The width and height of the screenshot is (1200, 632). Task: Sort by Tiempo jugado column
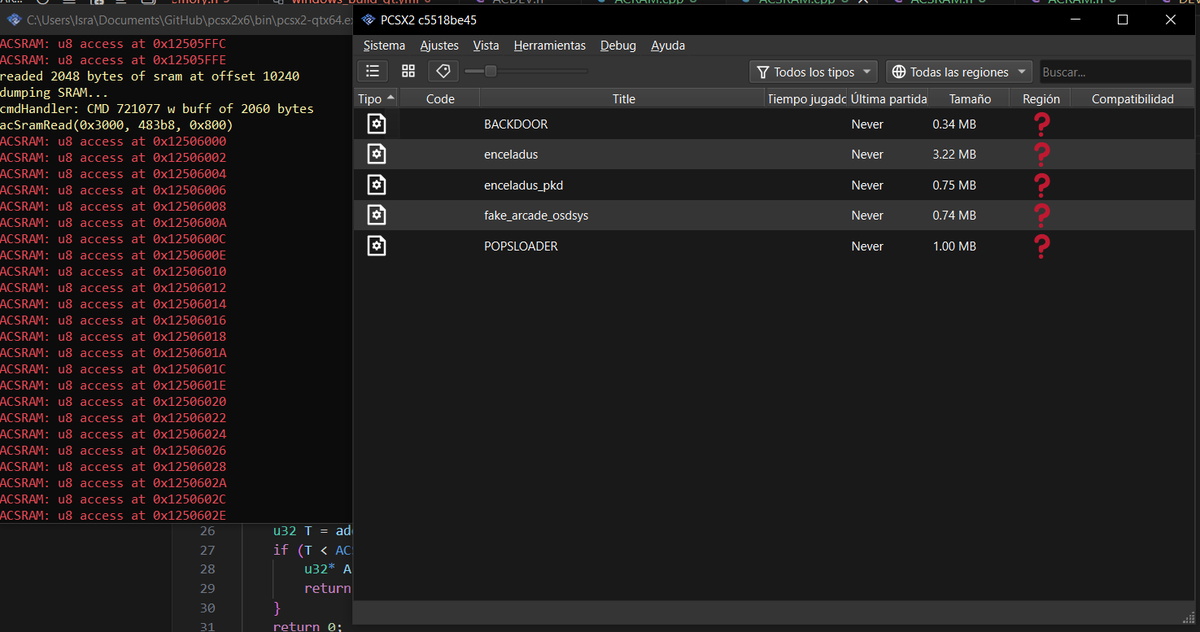point(807,99)
